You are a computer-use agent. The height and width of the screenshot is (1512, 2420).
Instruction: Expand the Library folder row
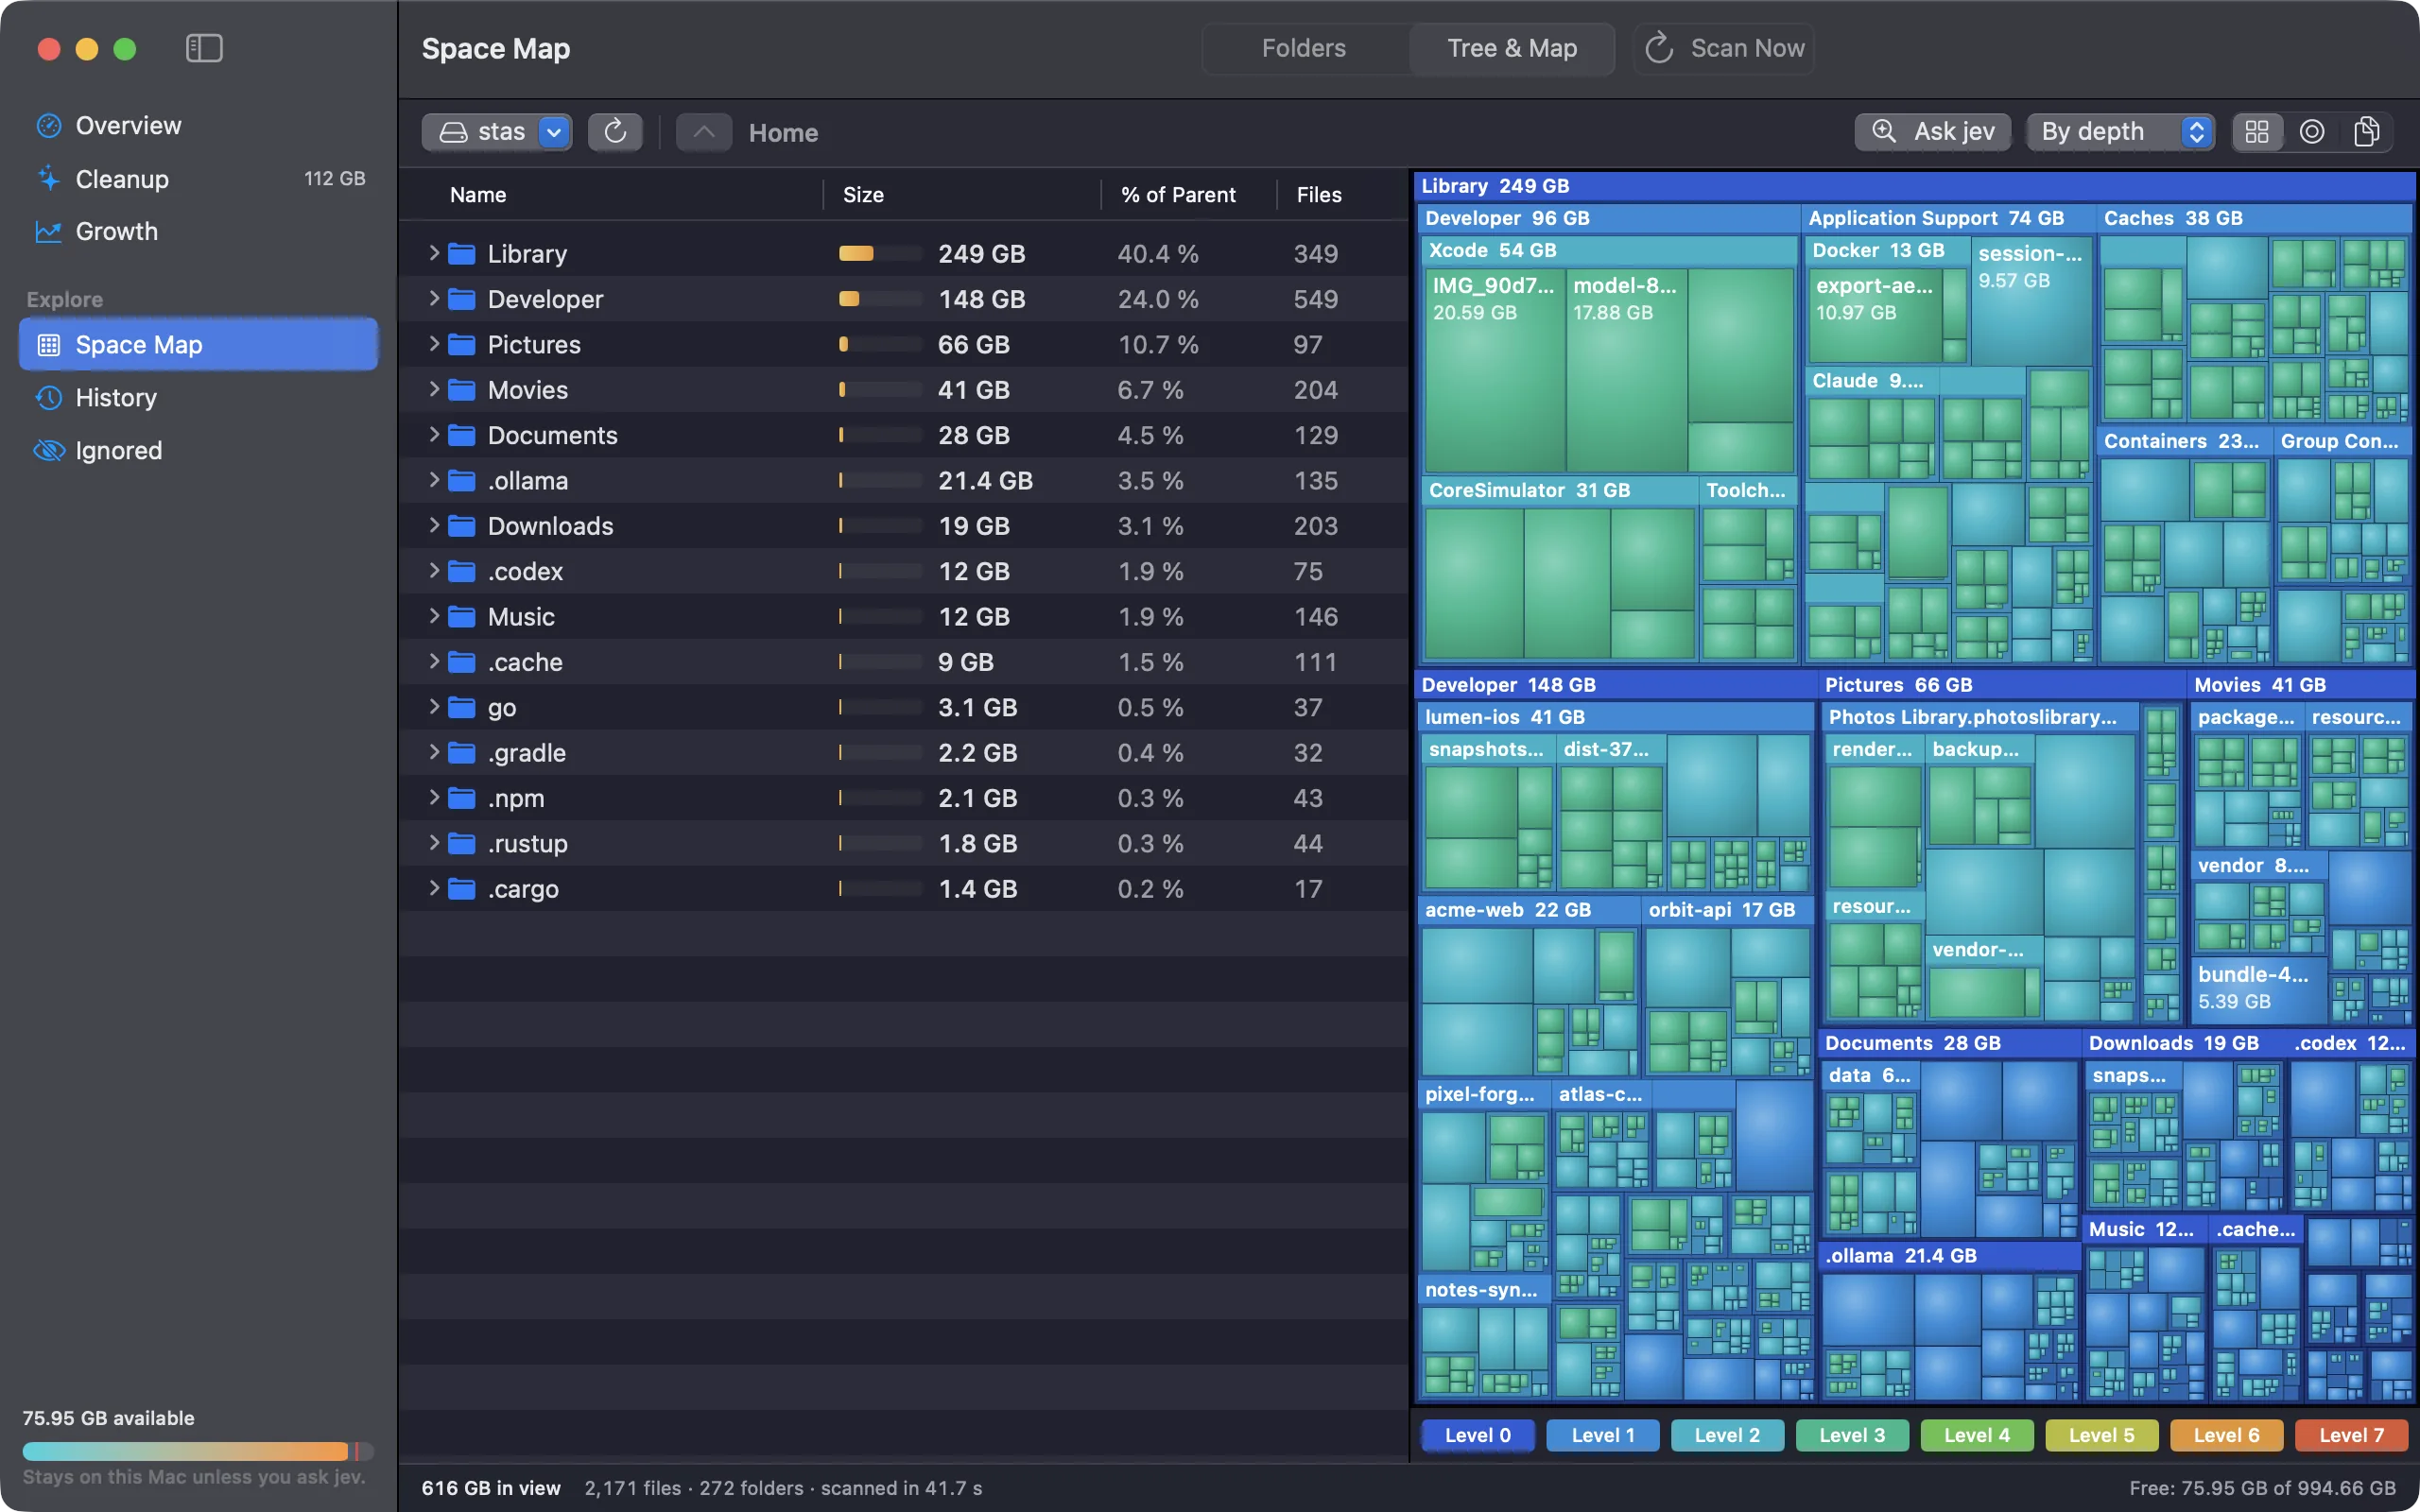(x=434, y=253)
